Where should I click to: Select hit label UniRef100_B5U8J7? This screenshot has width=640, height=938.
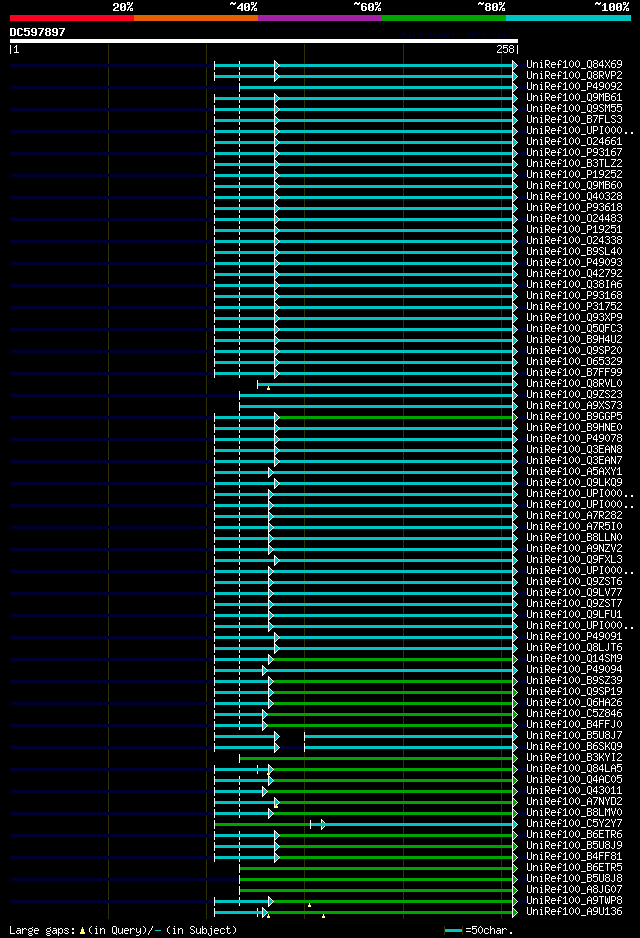click(x=574, y=735)
